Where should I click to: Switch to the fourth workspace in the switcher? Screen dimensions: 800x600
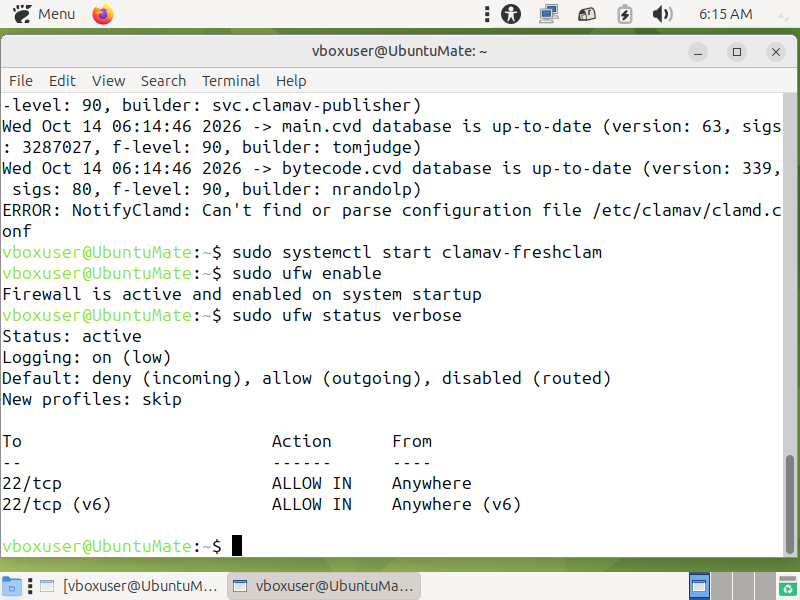point(765,586)
